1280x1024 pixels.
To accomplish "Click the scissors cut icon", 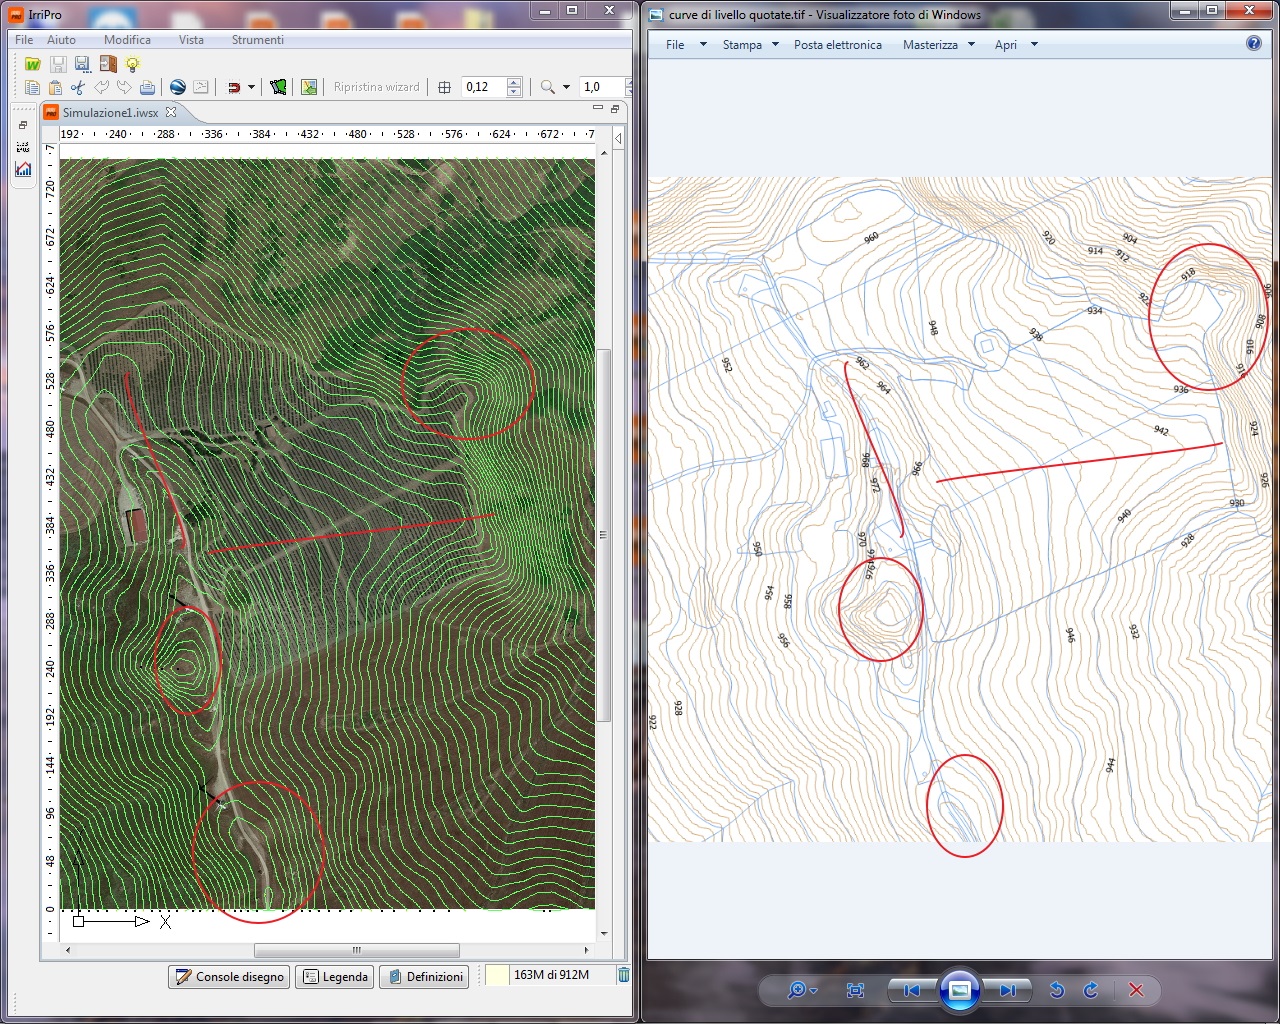I will tap(78, 87).
